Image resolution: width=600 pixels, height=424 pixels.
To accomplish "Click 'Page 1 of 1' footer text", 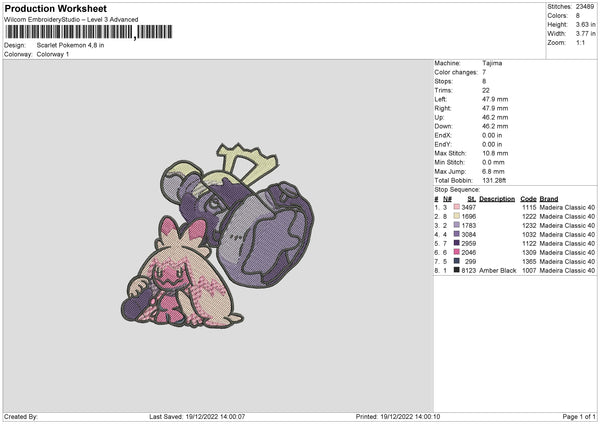I will [x=579, y=416].
